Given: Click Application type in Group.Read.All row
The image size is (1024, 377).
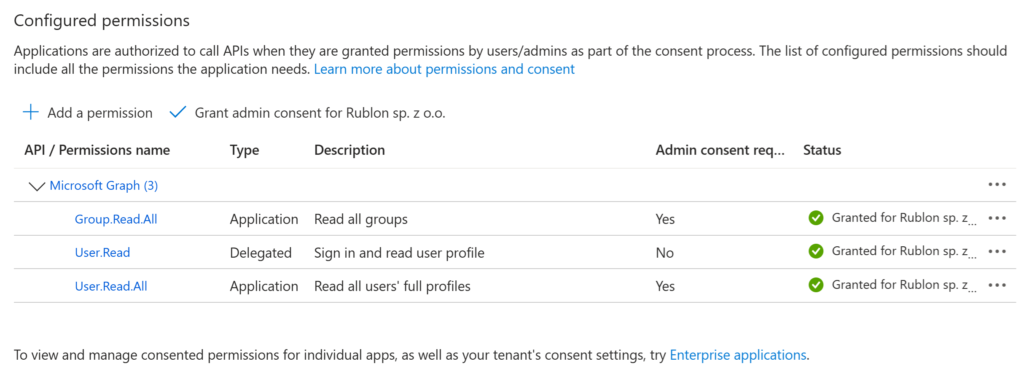Looking at the screenshot, I should pyautogui.click(x=264, y=220).
